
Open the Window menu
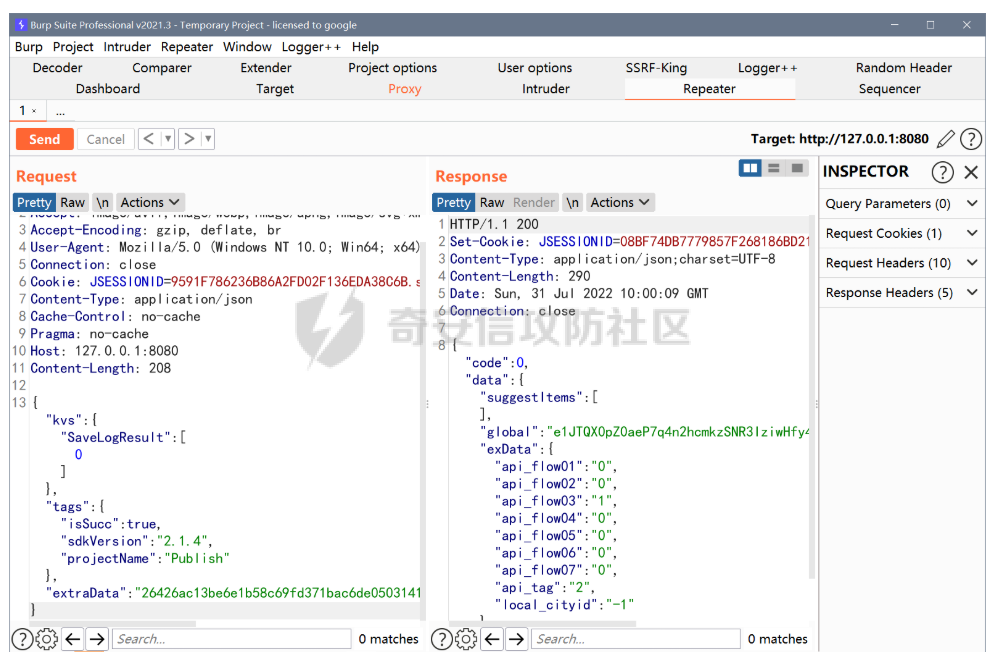click(247, 47)
